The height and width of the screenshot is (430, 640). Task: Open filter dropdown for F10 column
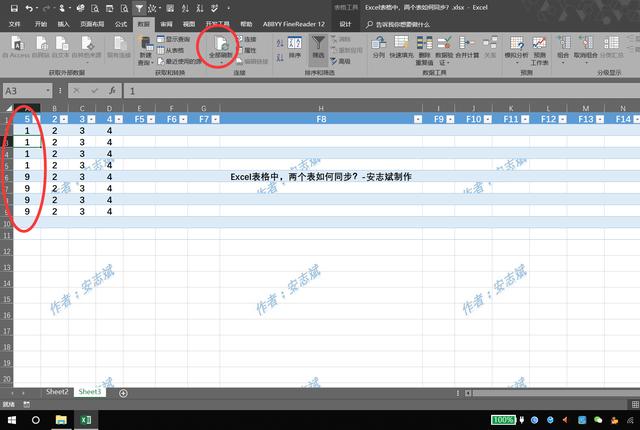[x=488, y=119]
